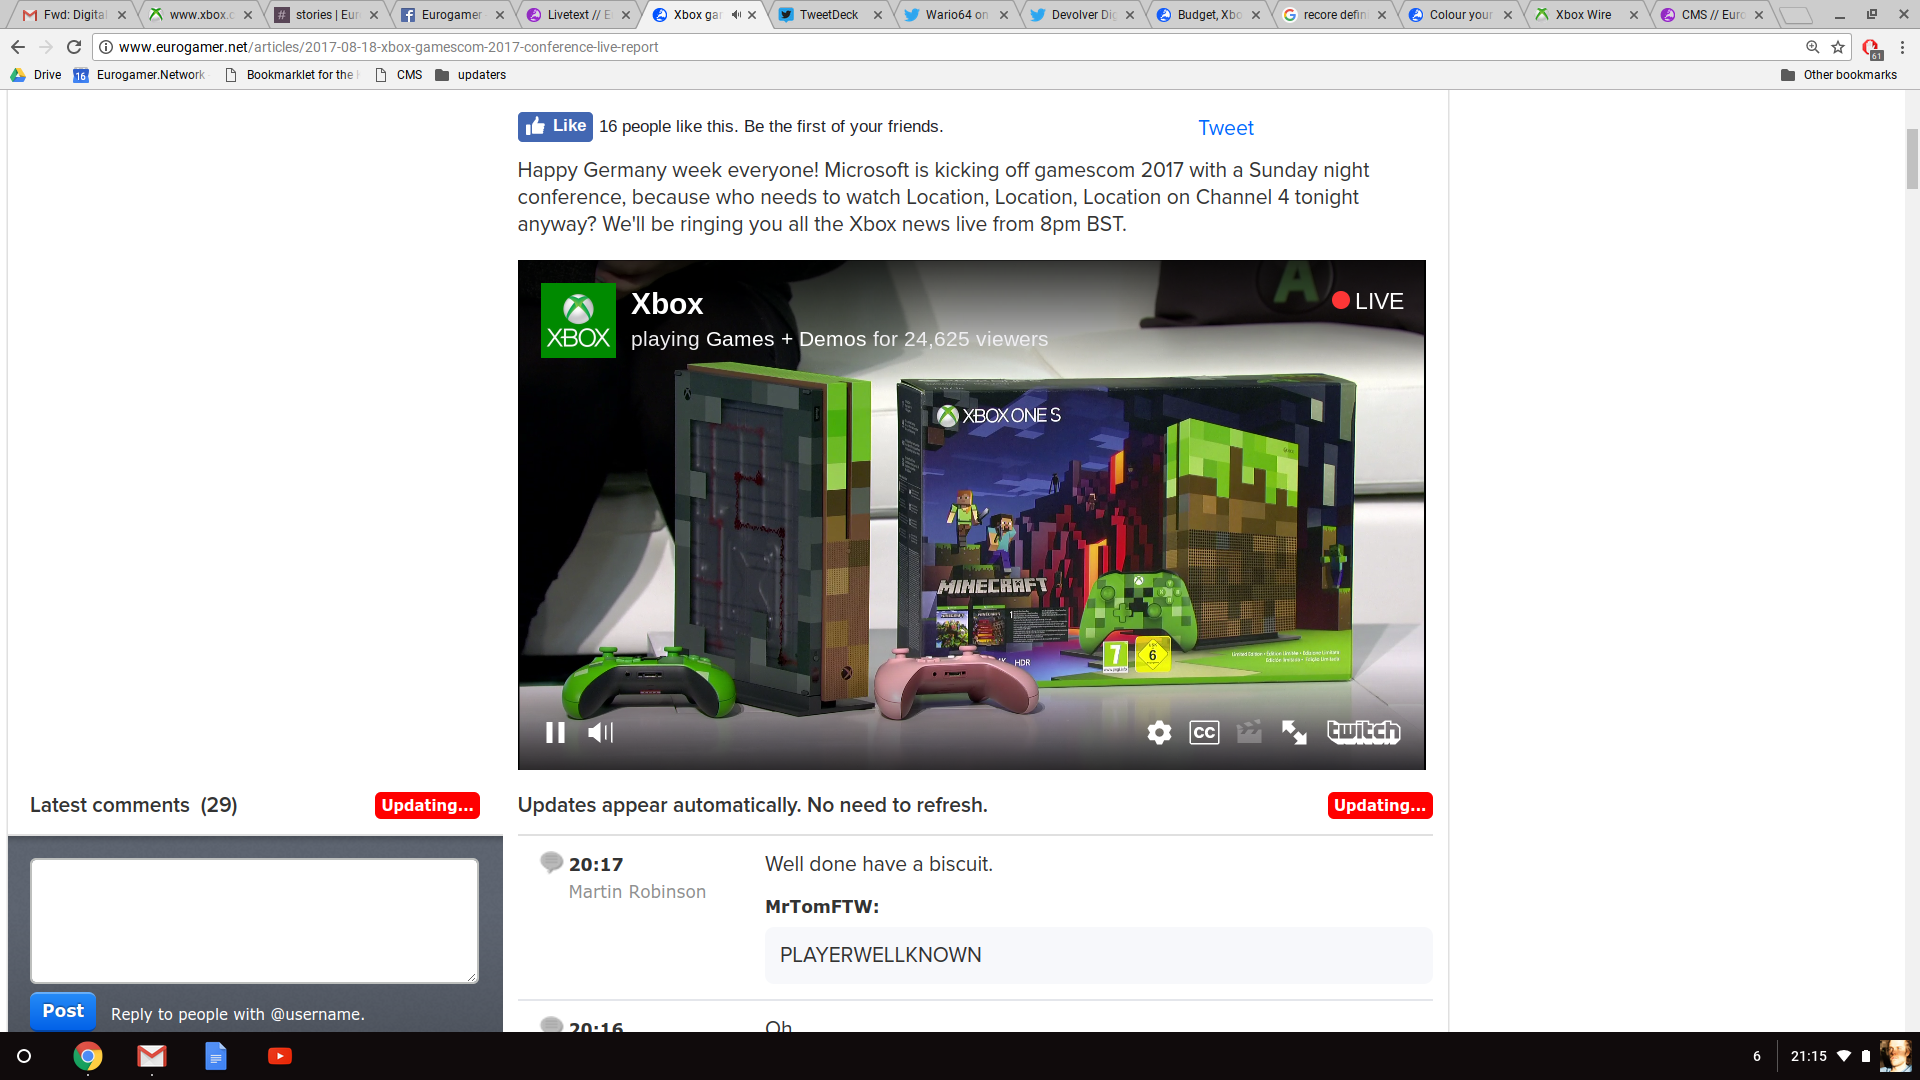Viewport: 1920px width, 1080px height.
Task: Switch to Livetext tab
Action: (x=577, y=15)
